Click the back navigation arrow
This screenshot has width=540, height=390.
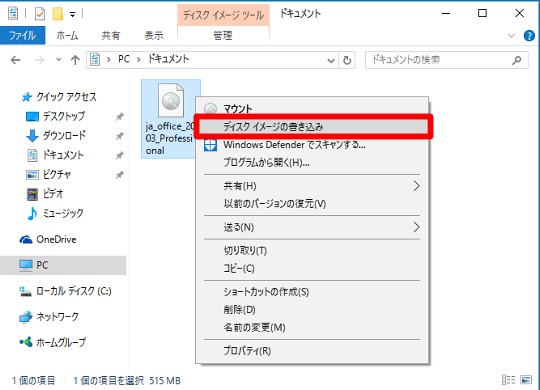tap(15, 60)
